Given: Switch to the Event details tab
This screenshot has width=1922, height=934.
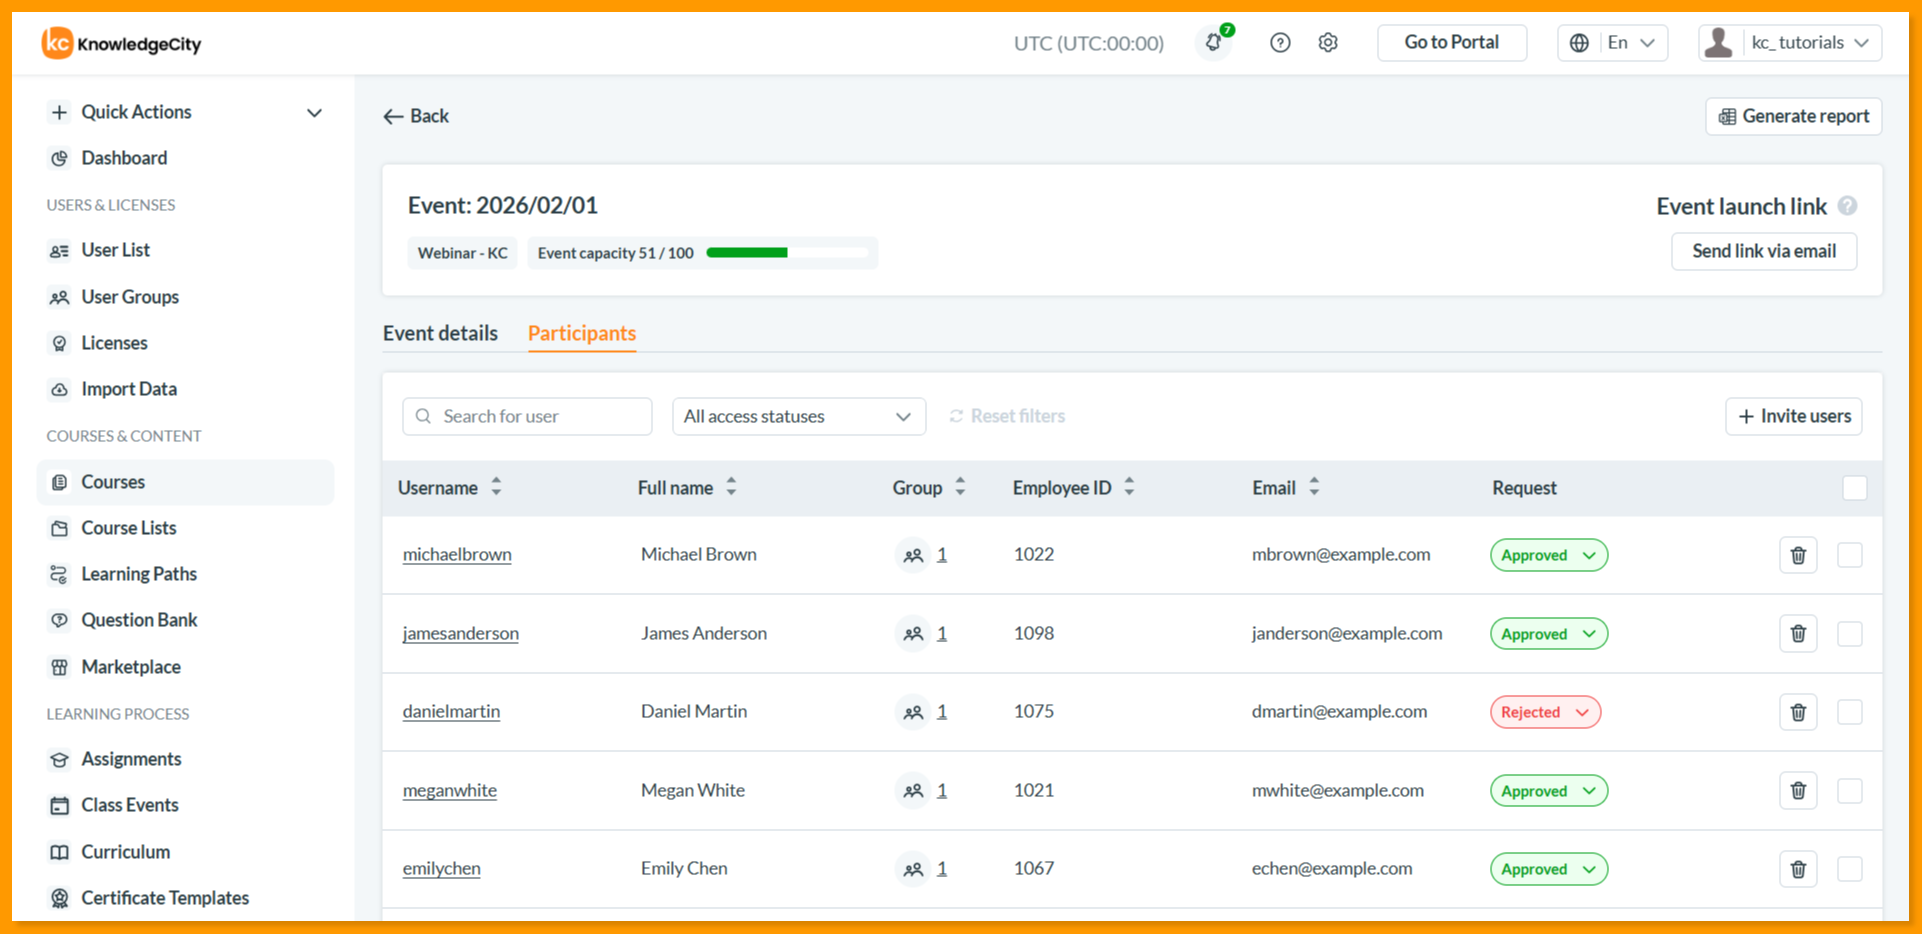Looking at the screenshot, I should click(x=440, y=333).
